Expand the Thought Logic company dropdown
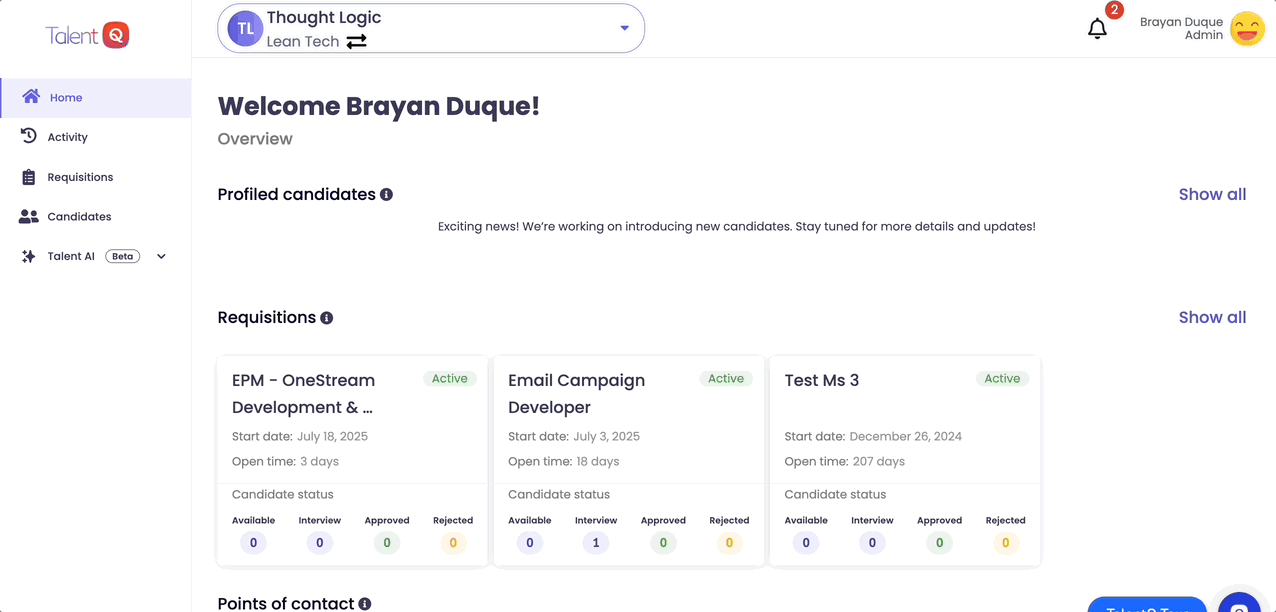 pos(624,28)
